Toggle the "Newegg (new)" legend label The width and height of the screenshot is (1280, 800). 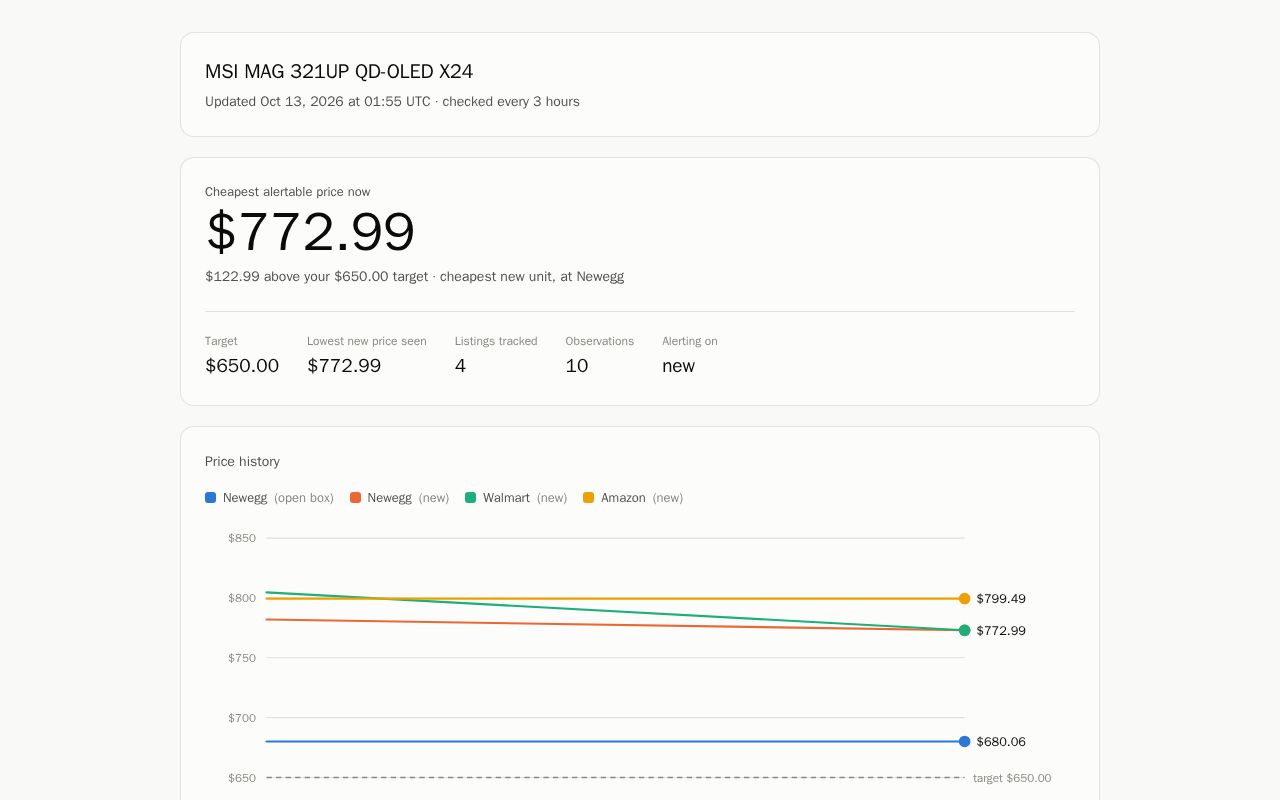[x=408, y=498]
